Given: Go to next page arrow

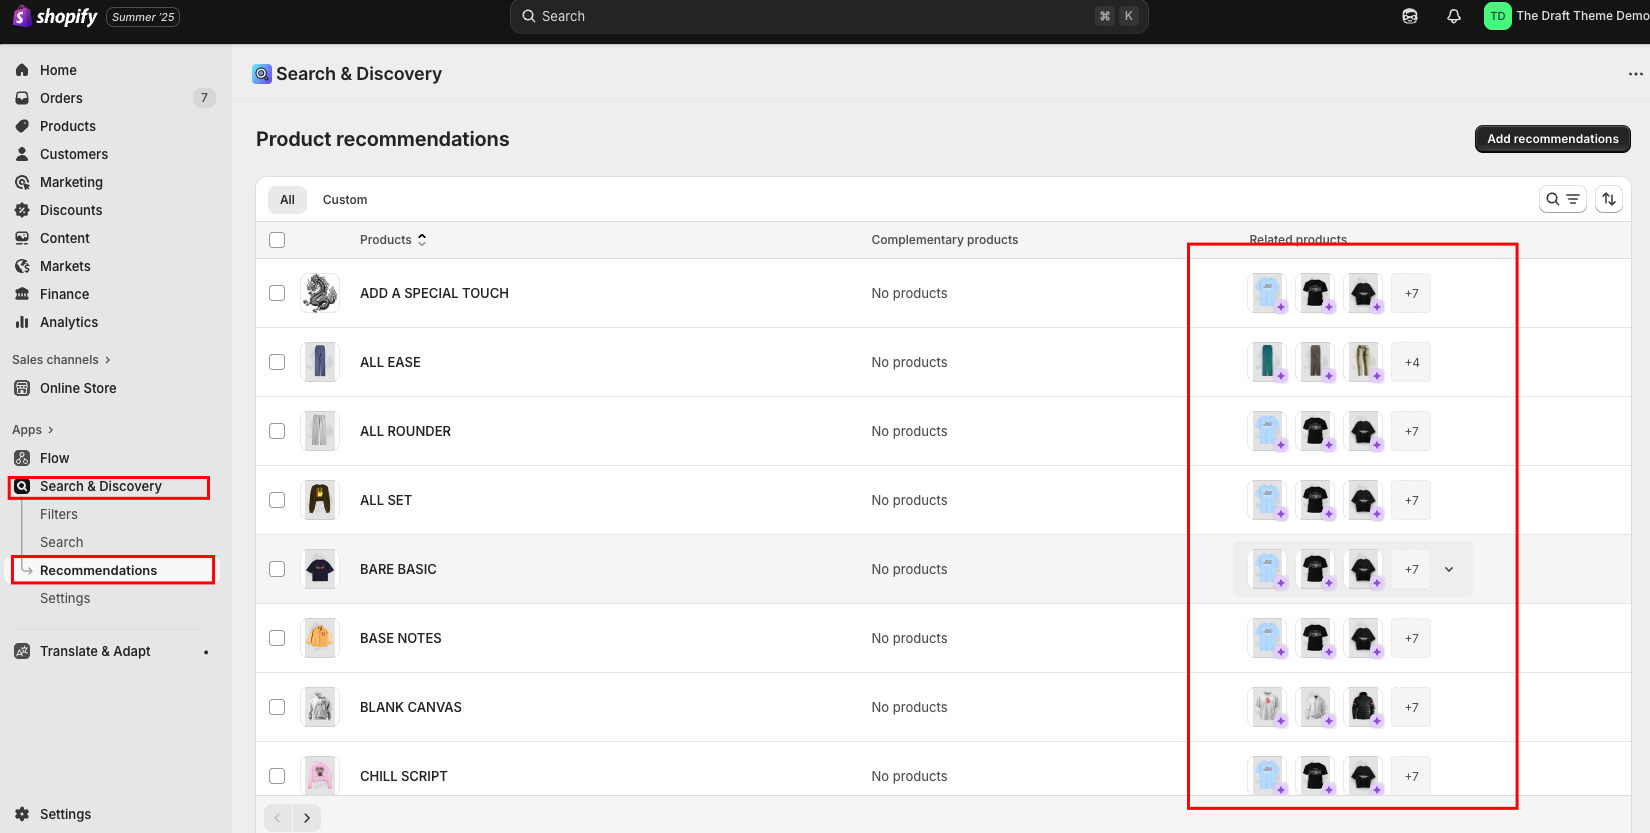Looking at the screenshot, I should click(x=307, y=818).
